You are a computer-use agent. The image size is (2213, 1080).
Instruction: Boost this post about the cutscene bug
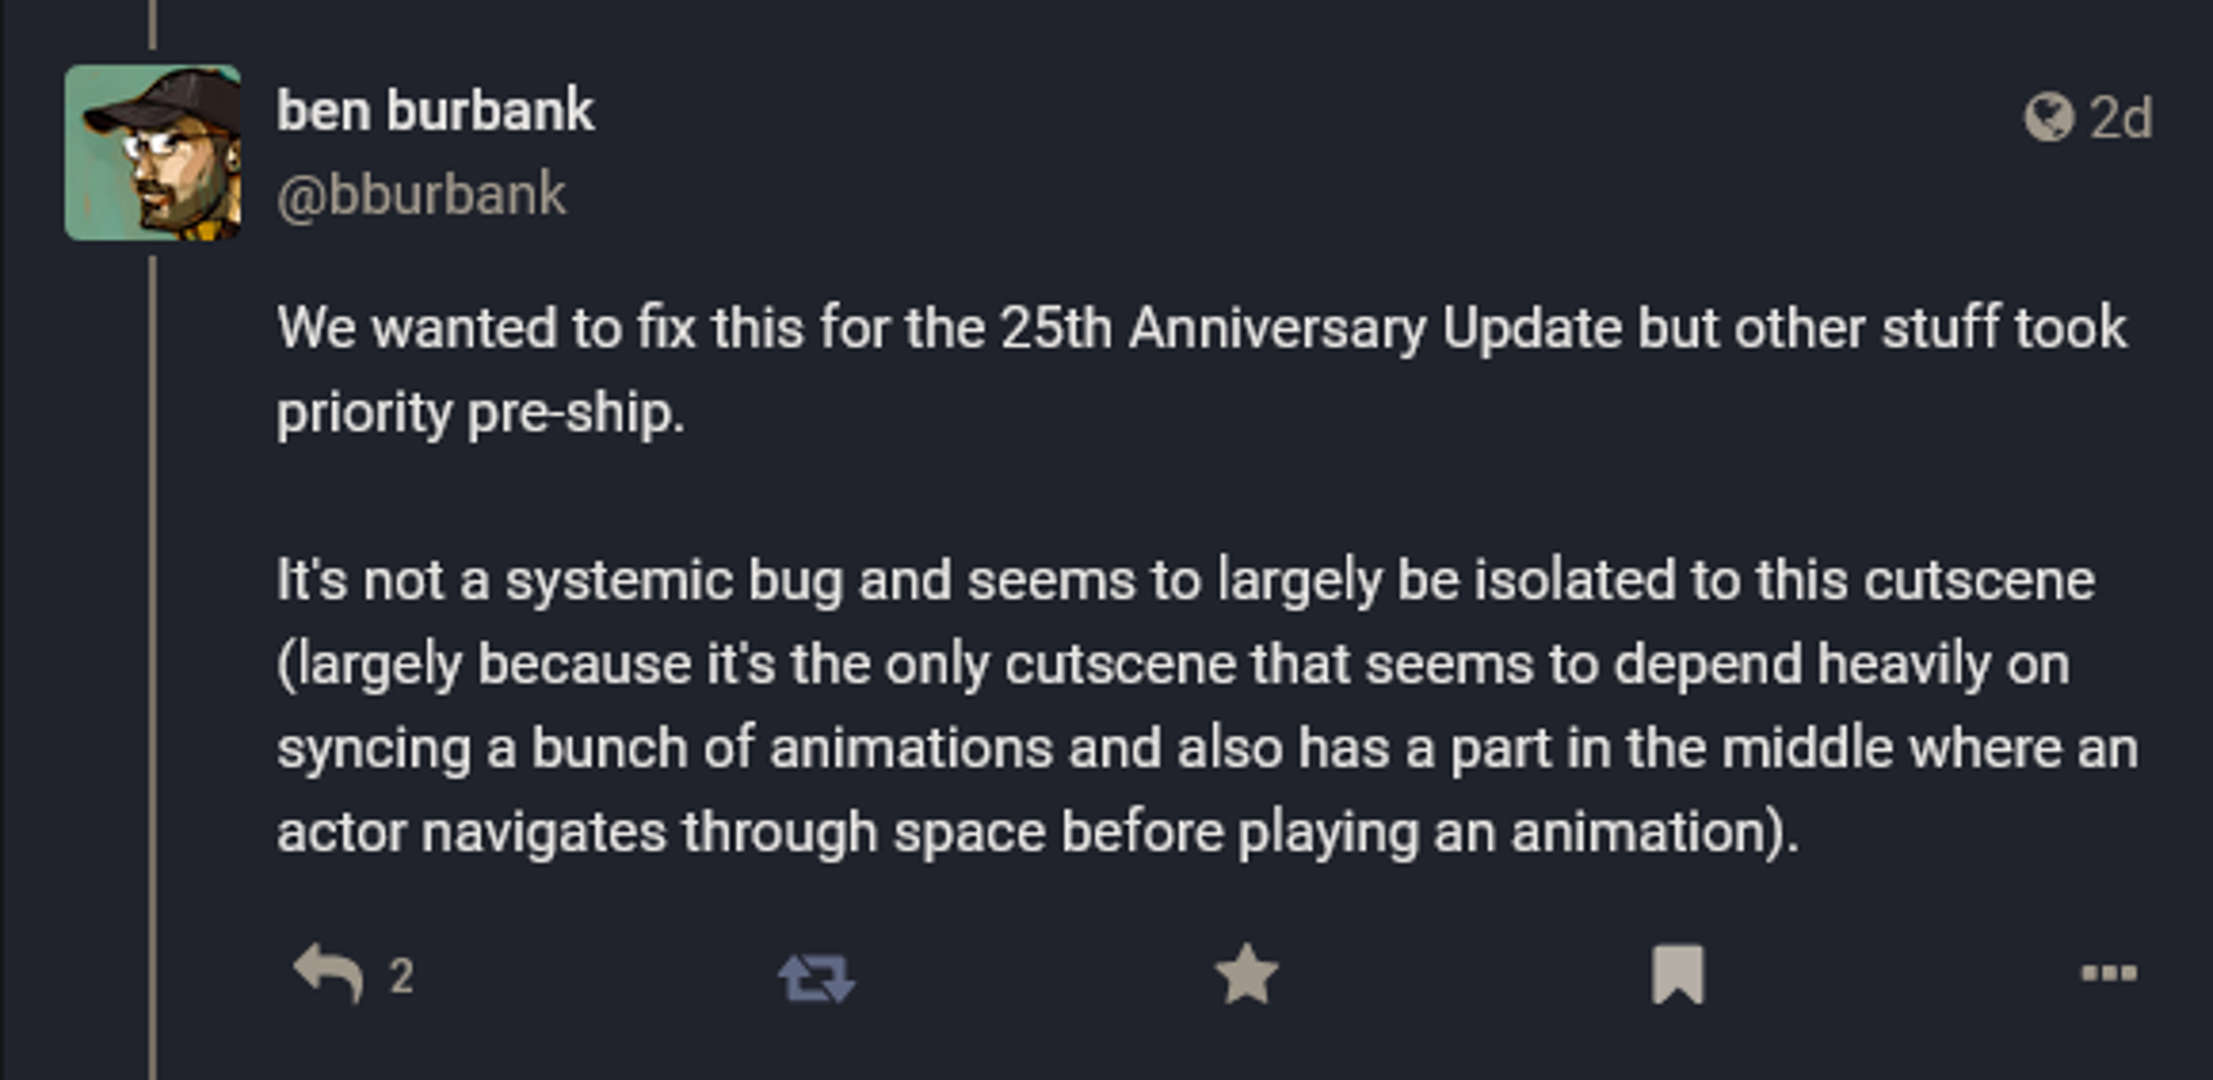click(816, 976)
